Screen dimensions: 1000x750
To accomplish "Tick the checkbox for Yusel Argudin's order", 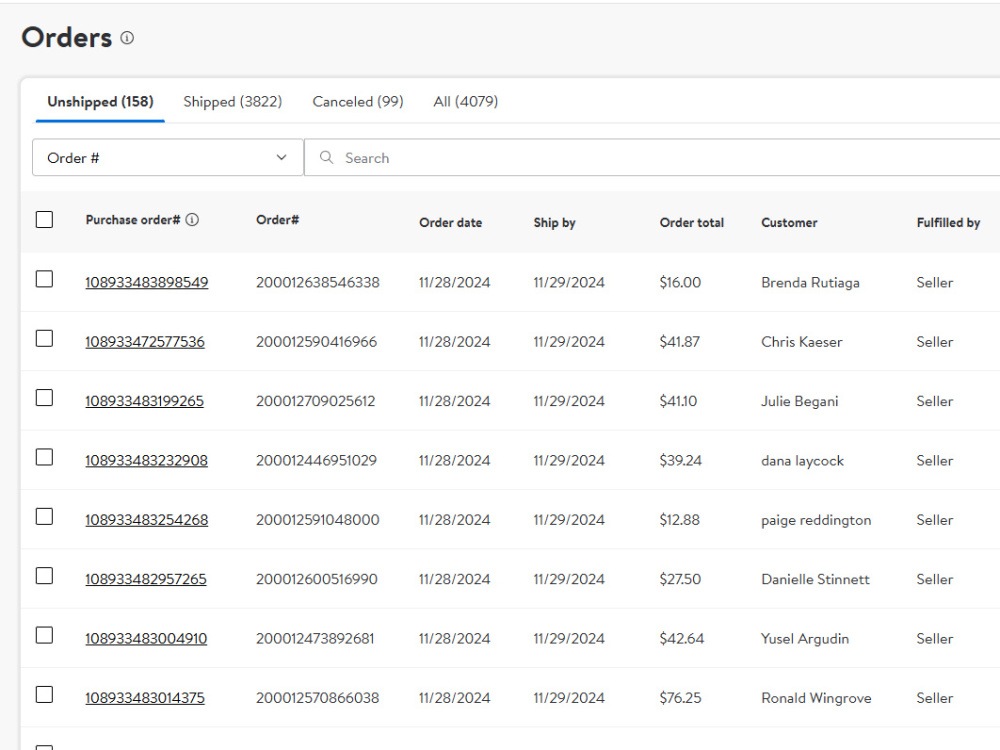I will (45, 635).
